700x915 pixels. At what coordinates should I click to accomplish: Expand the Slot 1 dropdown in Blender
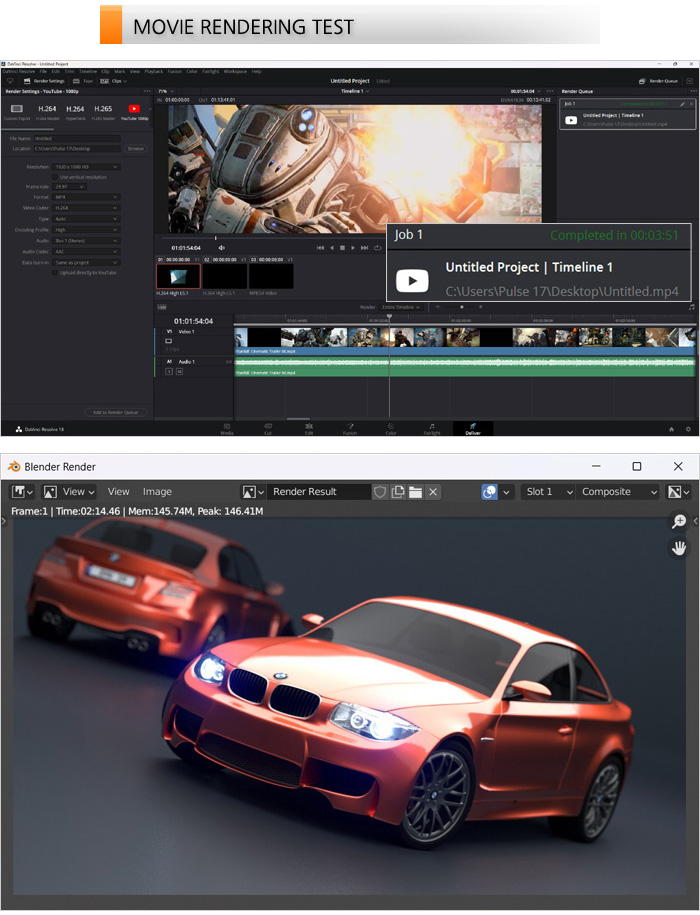[548, 492]
